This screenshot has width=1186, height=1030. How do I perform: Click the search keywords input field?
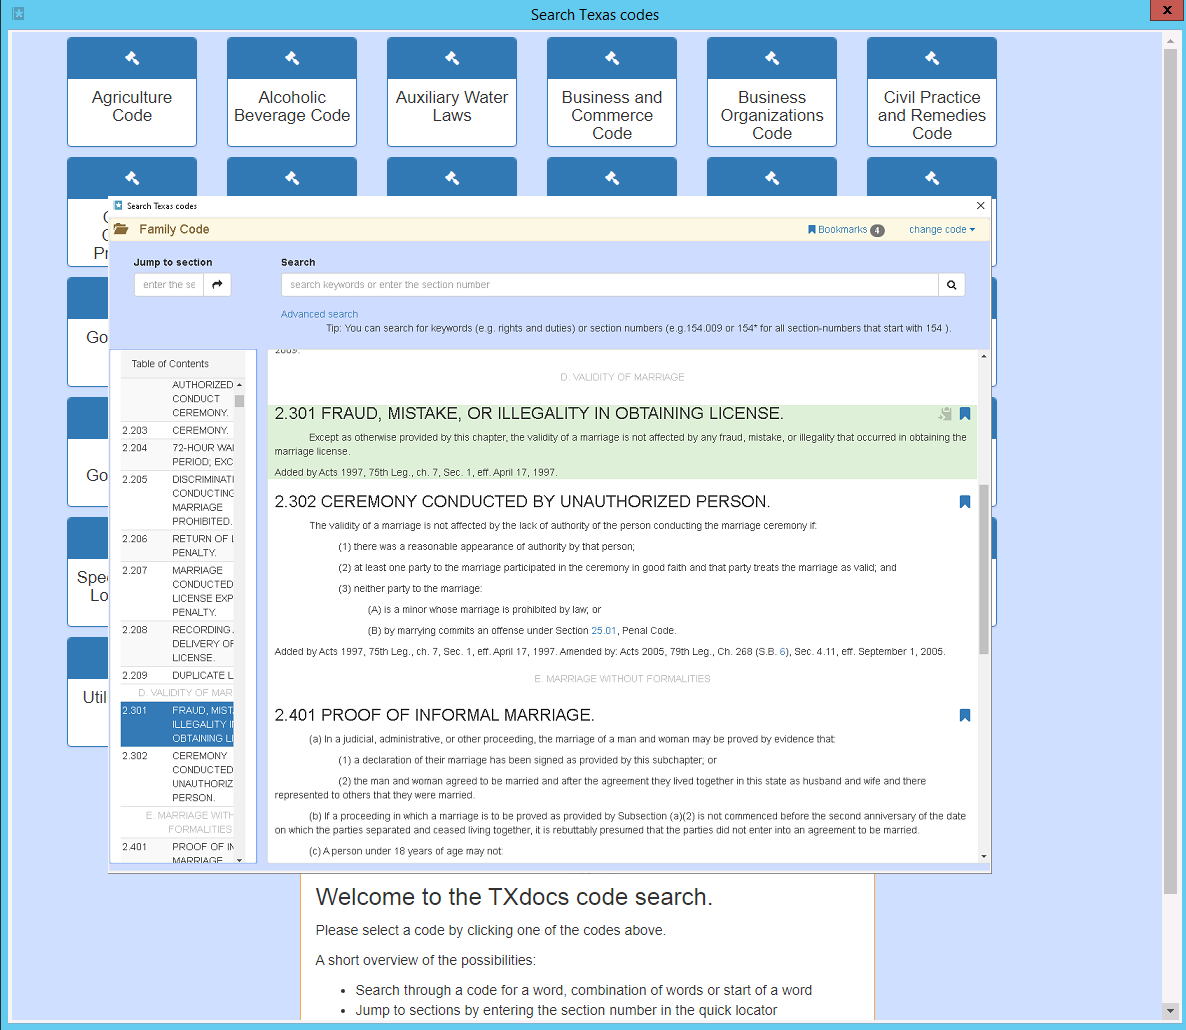coord(609,285)
